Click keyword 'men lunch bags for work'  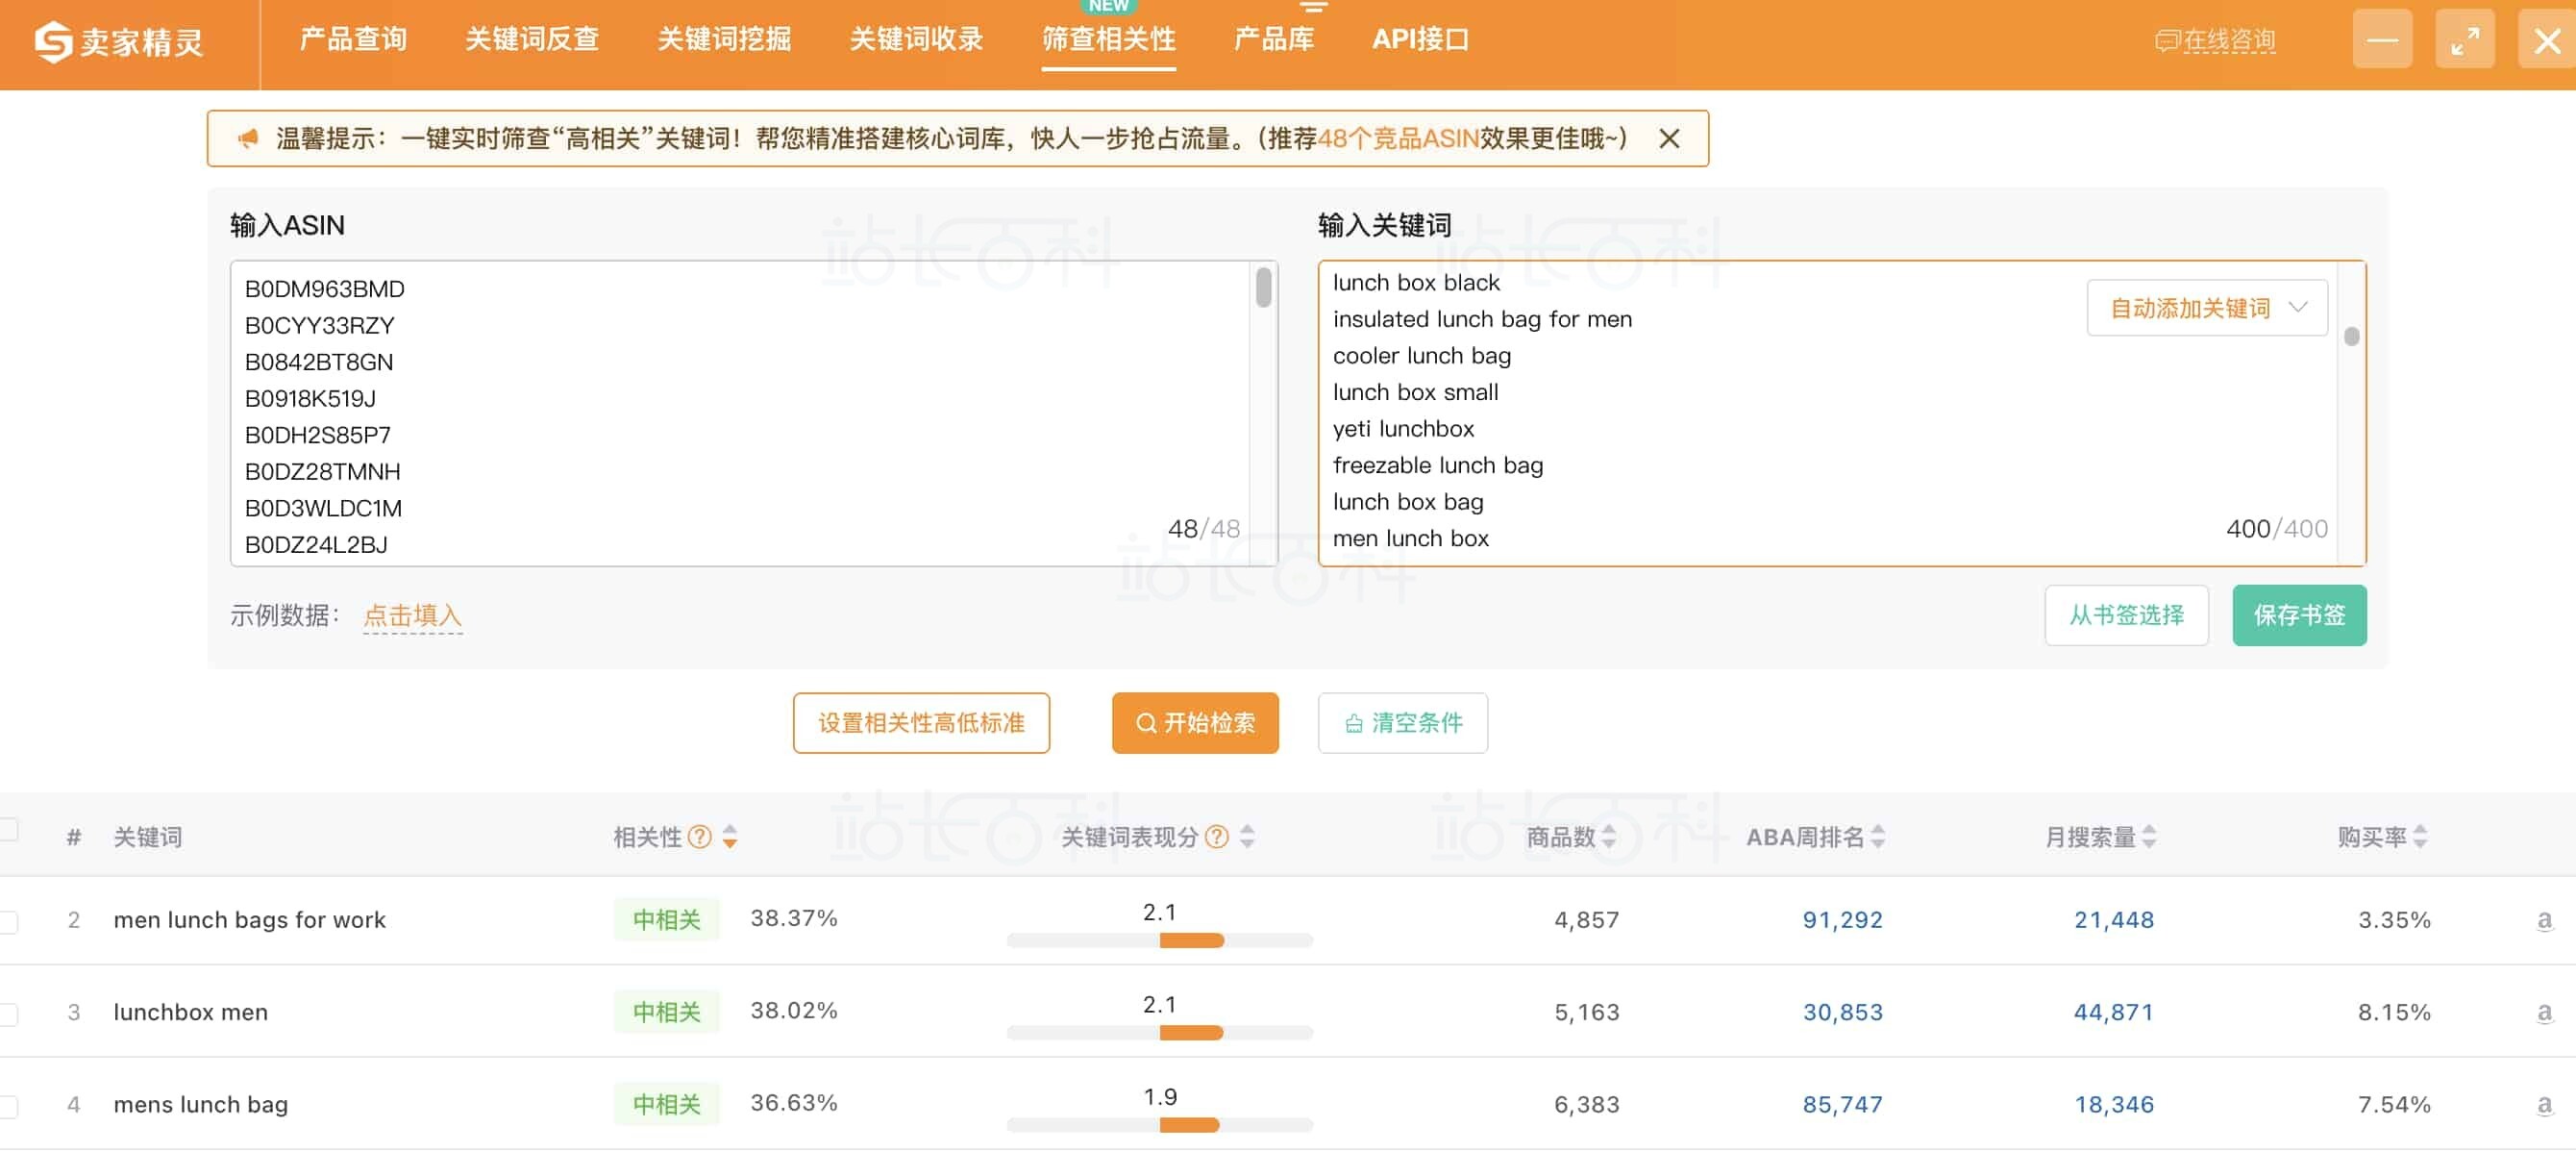(249, 920)
